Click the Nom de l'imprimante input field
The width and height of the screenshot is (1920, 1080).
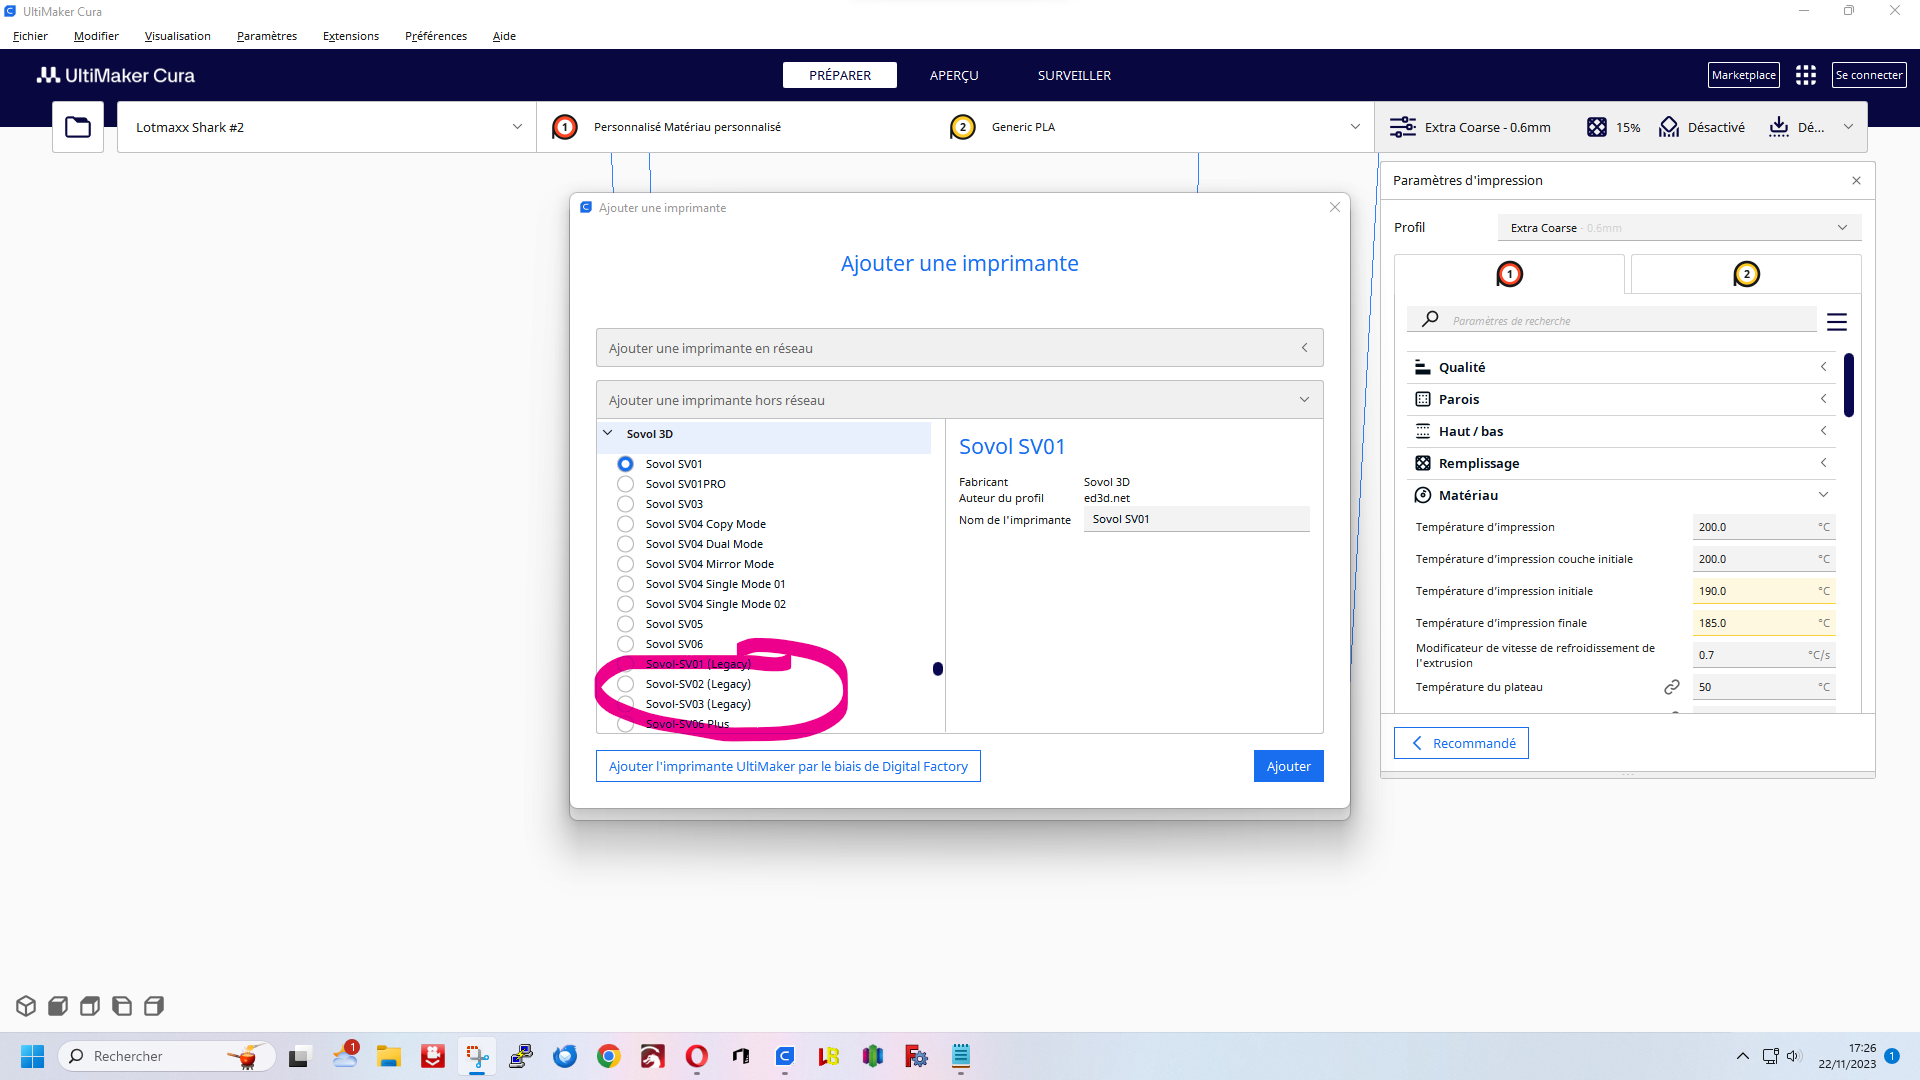(1196, 519)
